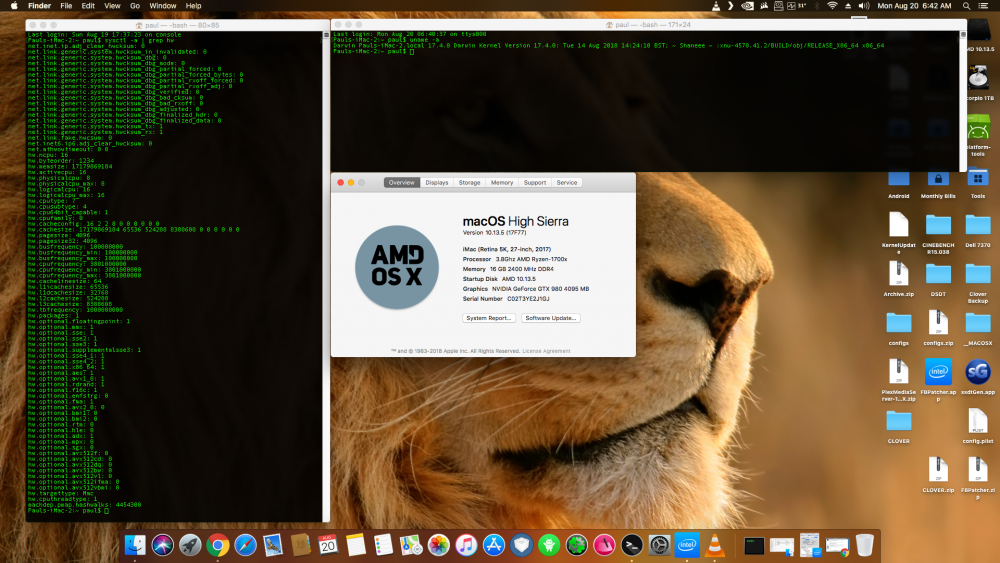Open System Preferences gear in Dock
Image resolution: width=1000 pixels, height=563 pixels.
pos(659,545)
